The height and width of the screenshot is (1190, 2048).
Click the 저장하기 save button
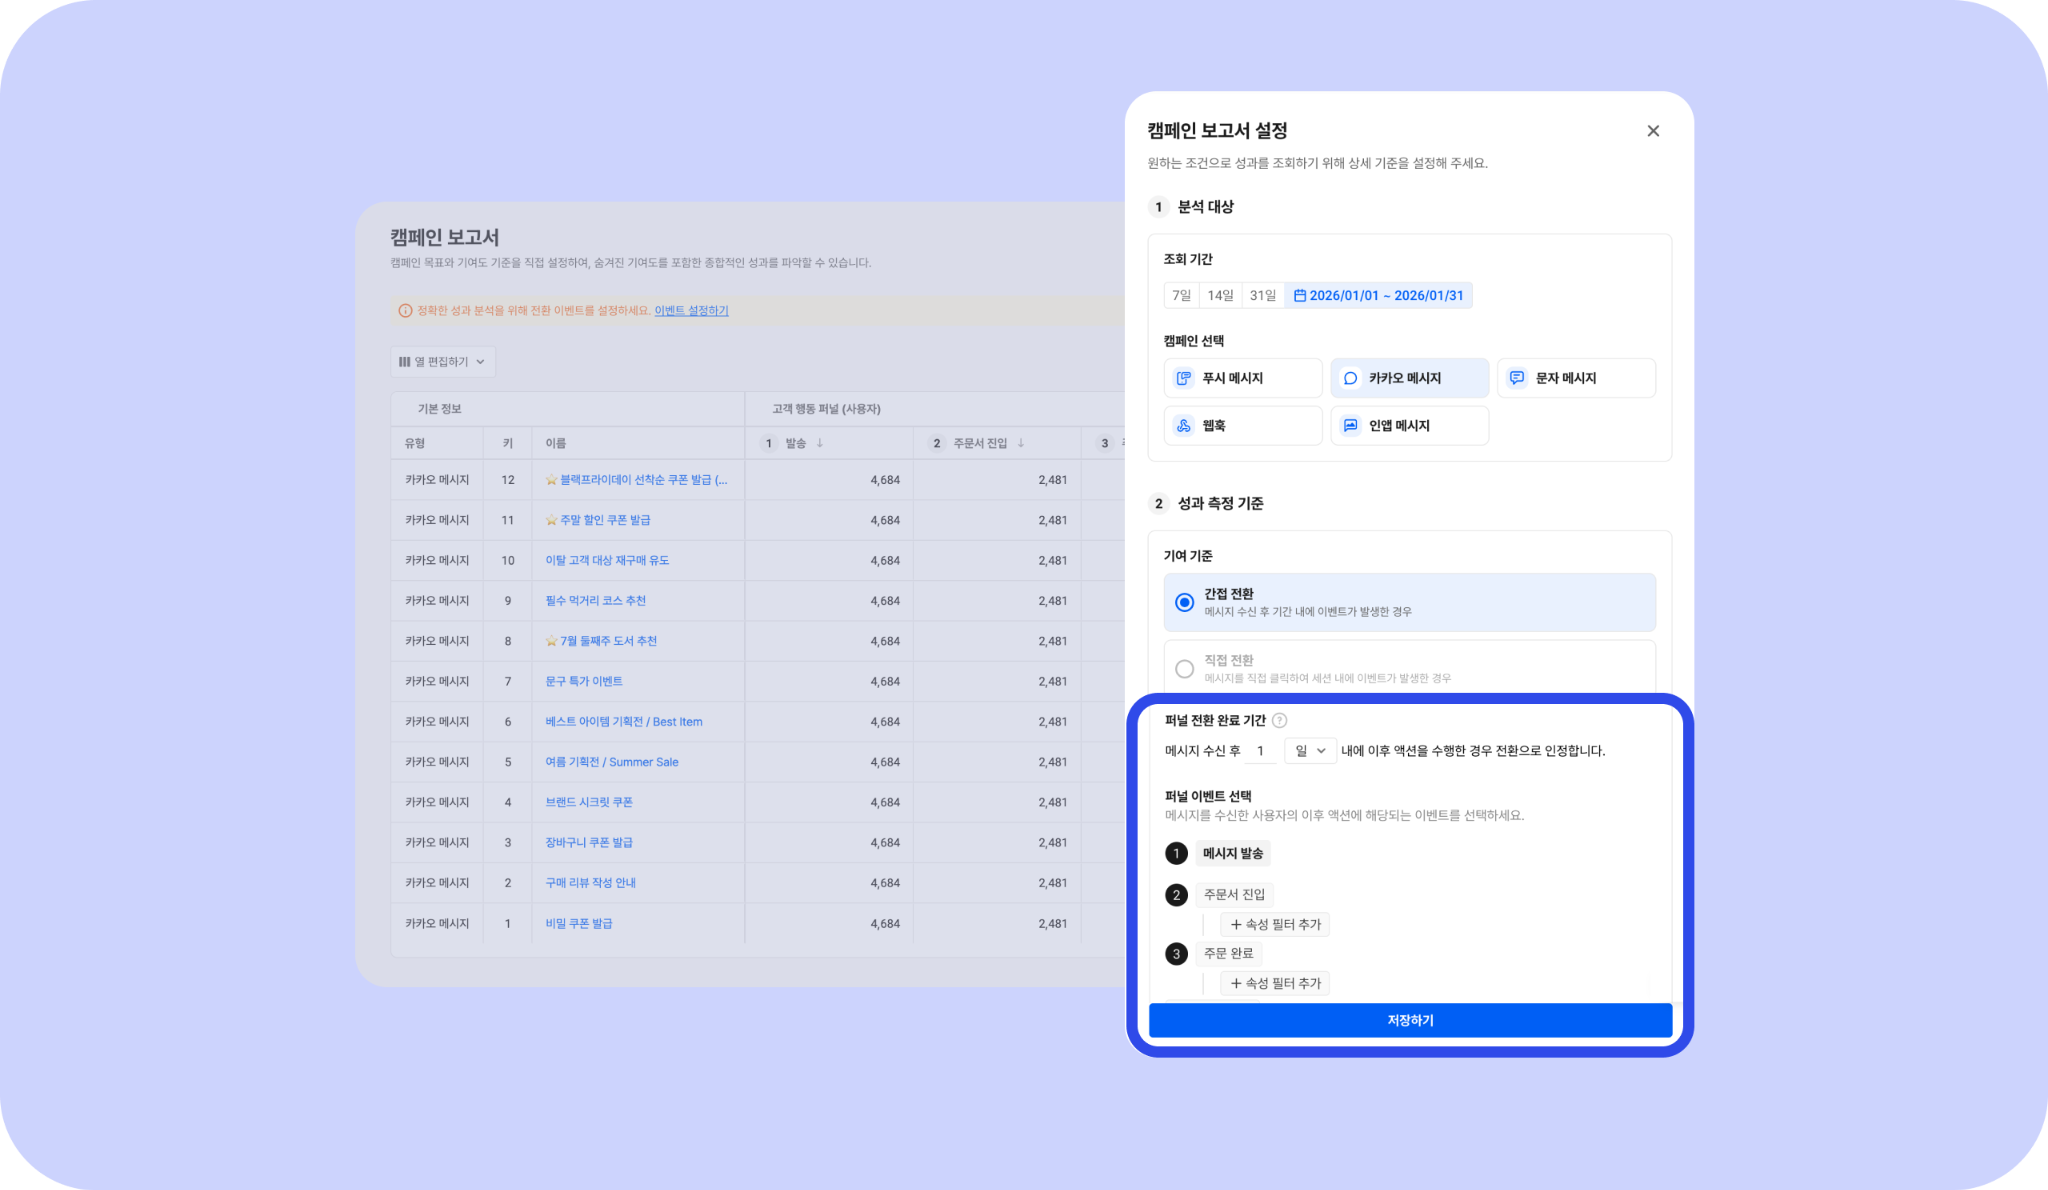(x=1410, y=1020)
